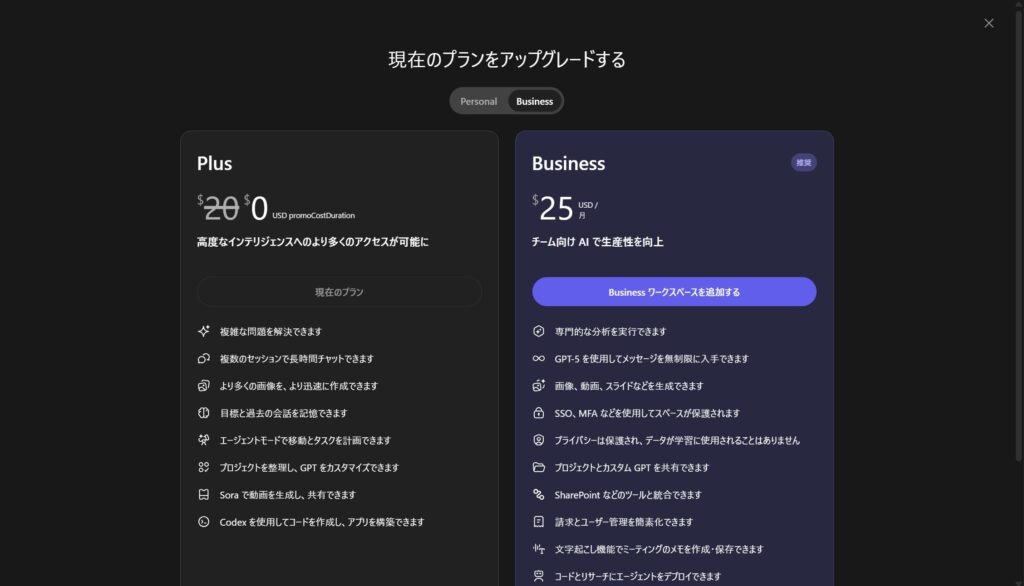This screenshot has height=586, width=1024.
Task: Click the padlock icon beside SSO、MFA feature
Action: (538, 413)
